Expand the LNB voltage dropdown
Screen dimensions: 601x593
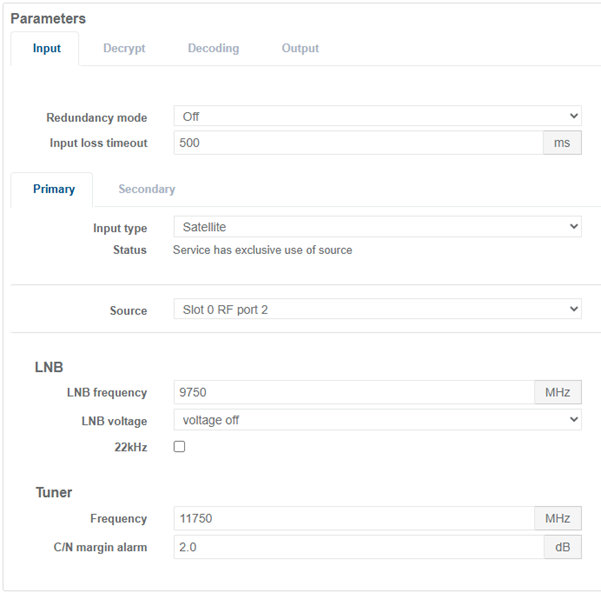pyautogui.click(x=377, y=420)
